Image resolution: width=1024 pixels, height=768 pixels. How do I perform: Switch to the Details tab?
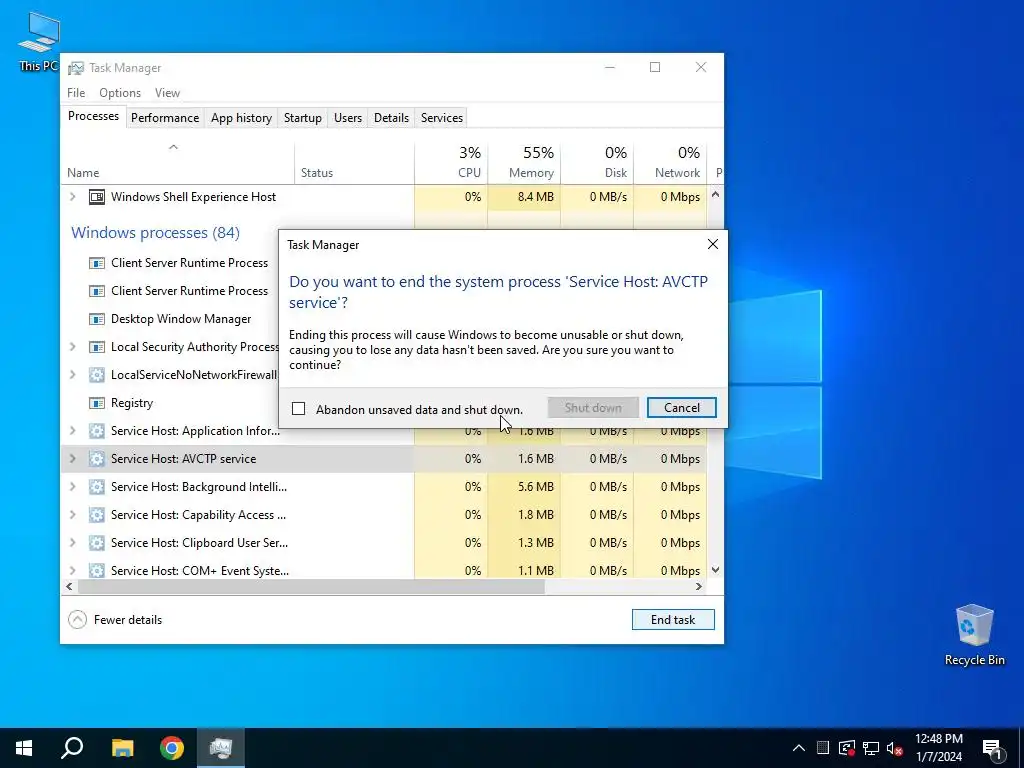(391, 118)
